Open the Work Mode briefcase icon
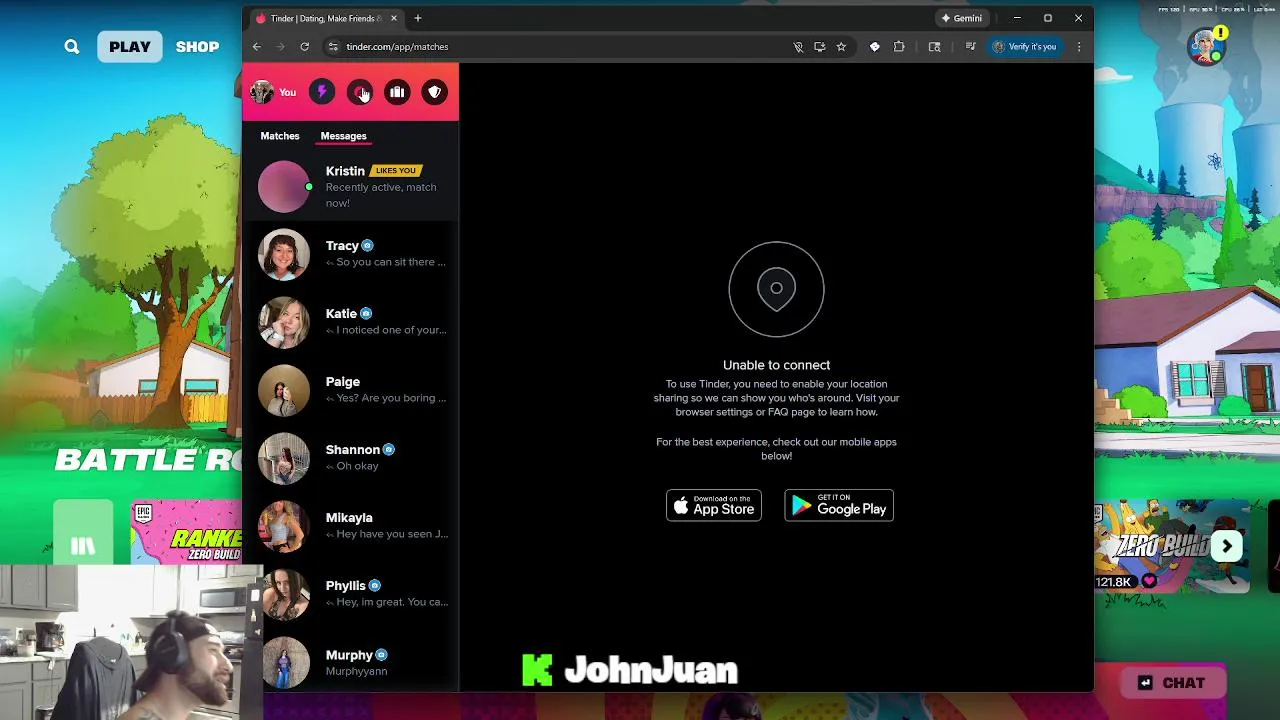1280x720 pixels. coord(397,92)
